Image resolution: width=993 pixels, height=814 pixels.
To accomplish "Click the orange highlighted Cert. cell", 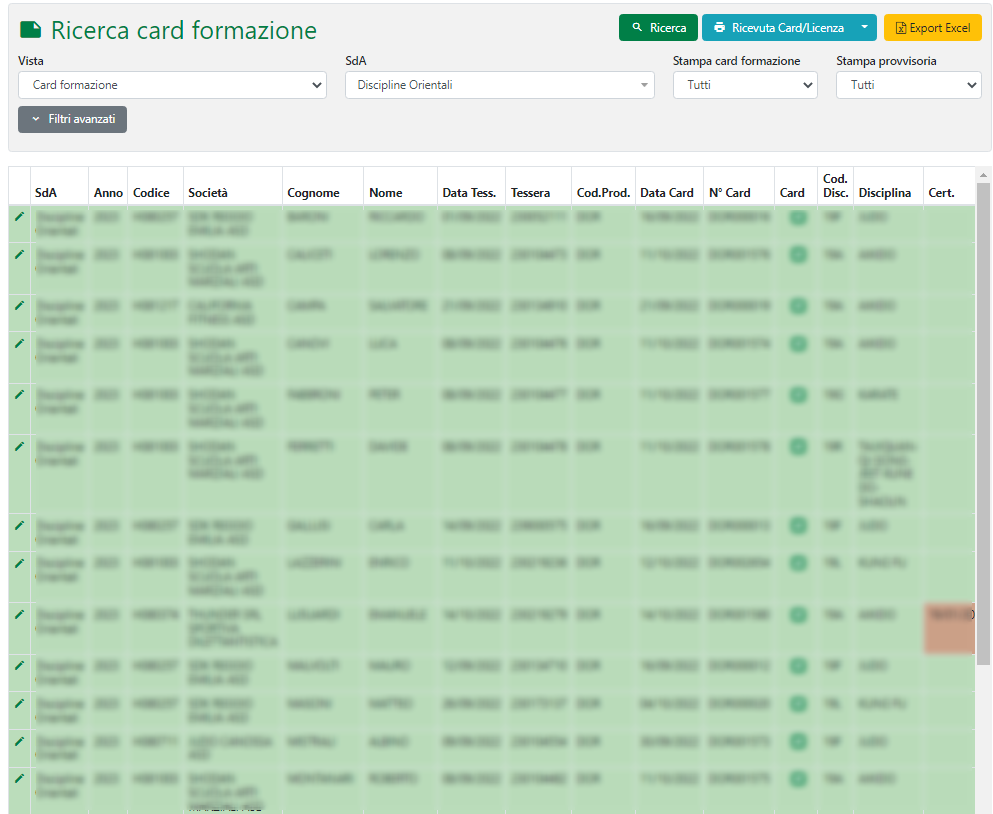I will (x=949, y=628).
